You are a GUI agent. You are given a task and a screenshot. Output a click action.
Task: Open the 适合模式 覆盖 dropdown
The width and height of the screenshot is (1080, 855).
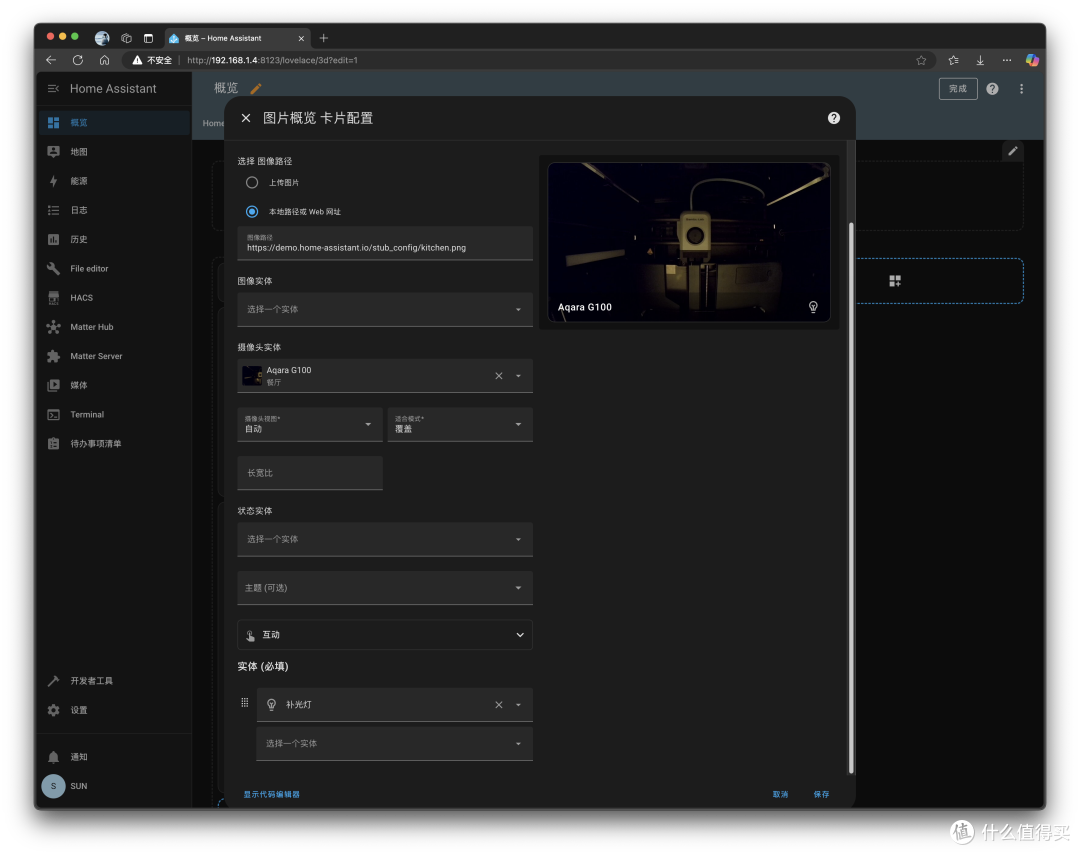[x=460, y=424]
